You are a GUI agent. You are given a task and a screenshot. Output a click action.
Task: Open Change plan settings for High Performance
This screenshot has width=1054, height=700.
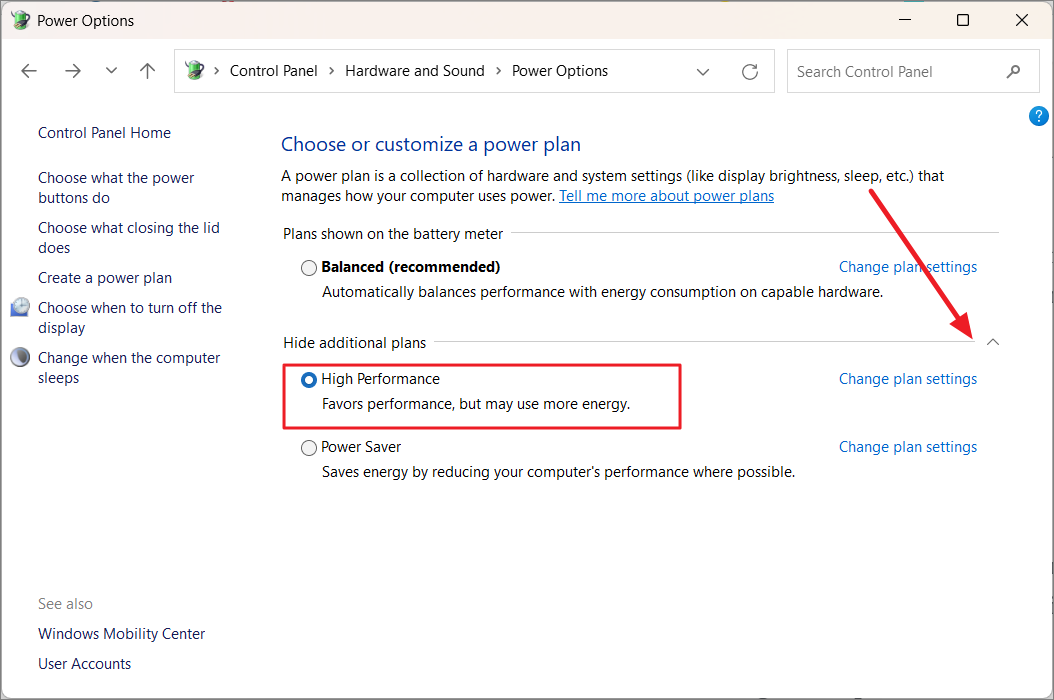[907, 378]
